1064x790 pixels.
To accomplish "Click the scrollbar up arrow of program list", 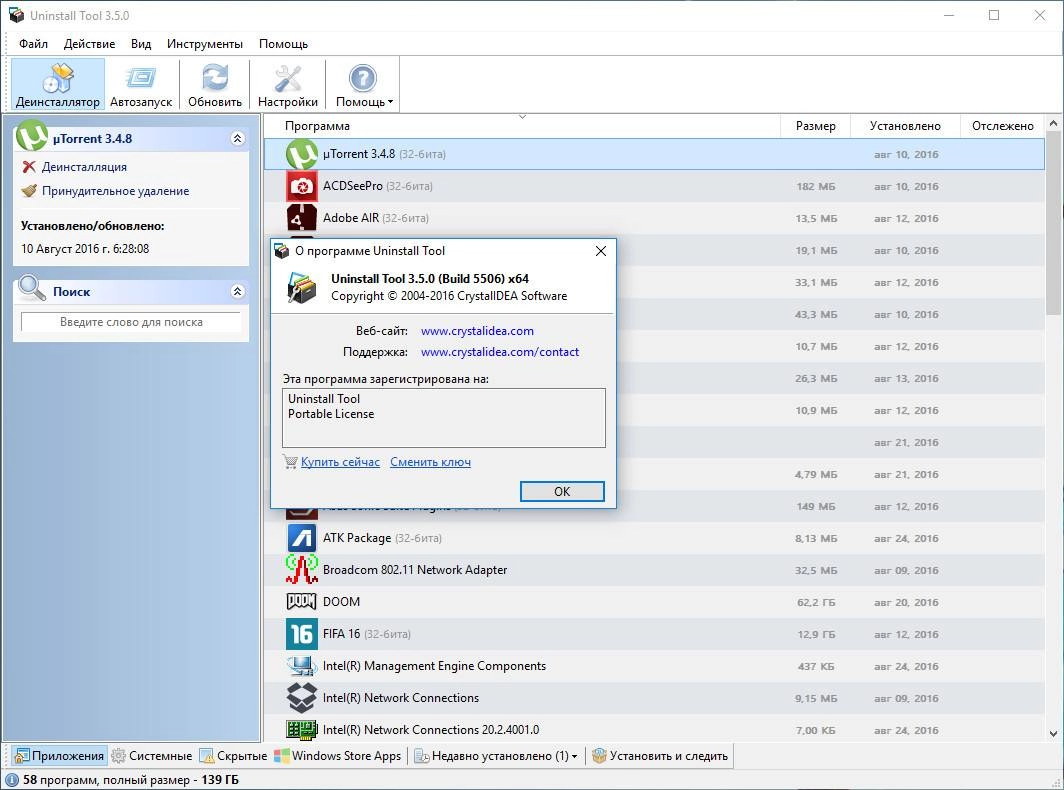I will pos(1053,124).
